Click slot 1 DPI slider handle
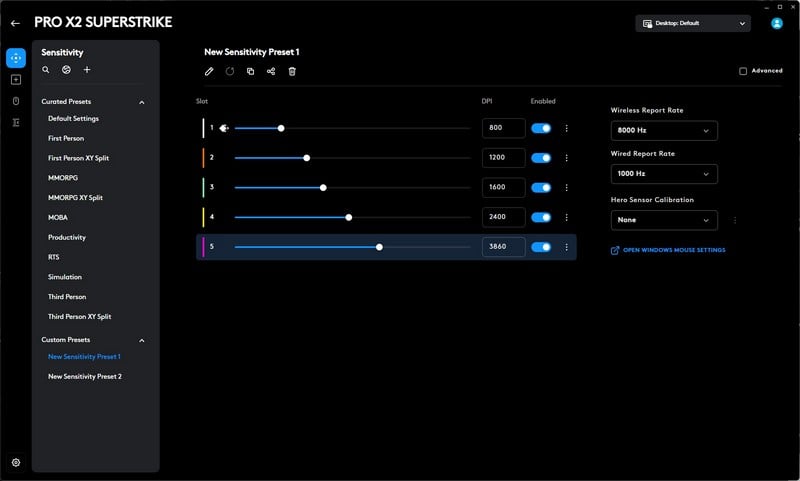 coord(281,129)
